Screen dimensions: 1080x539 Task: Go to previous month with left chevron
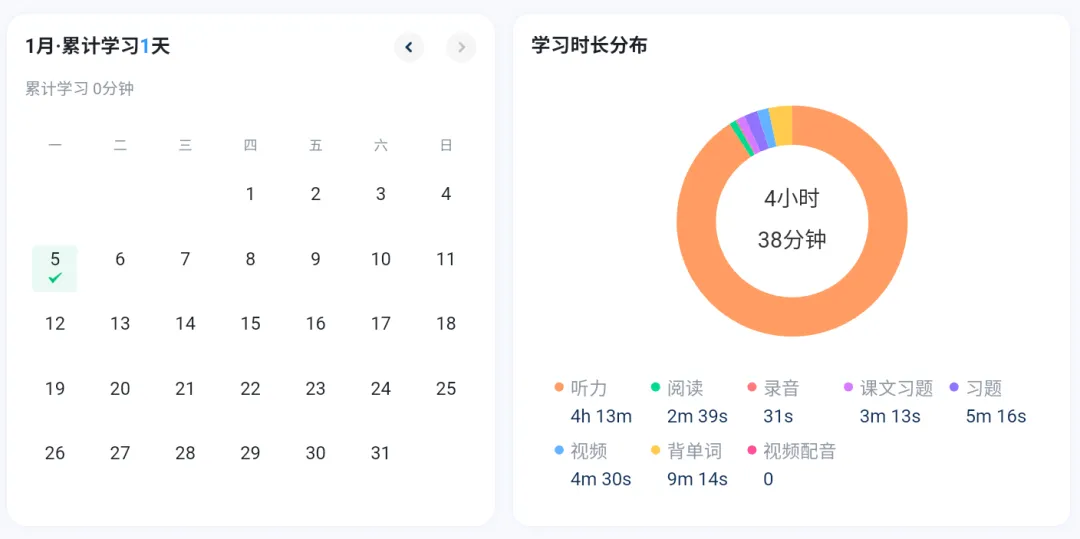point(408,47)
